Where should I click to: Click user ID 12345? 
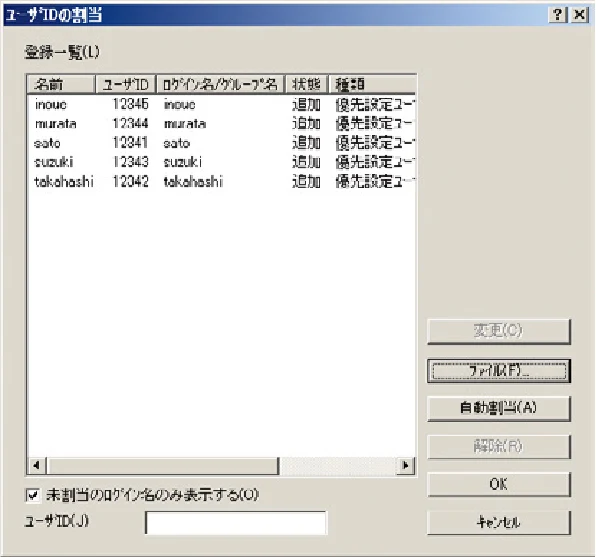[131, 104]
